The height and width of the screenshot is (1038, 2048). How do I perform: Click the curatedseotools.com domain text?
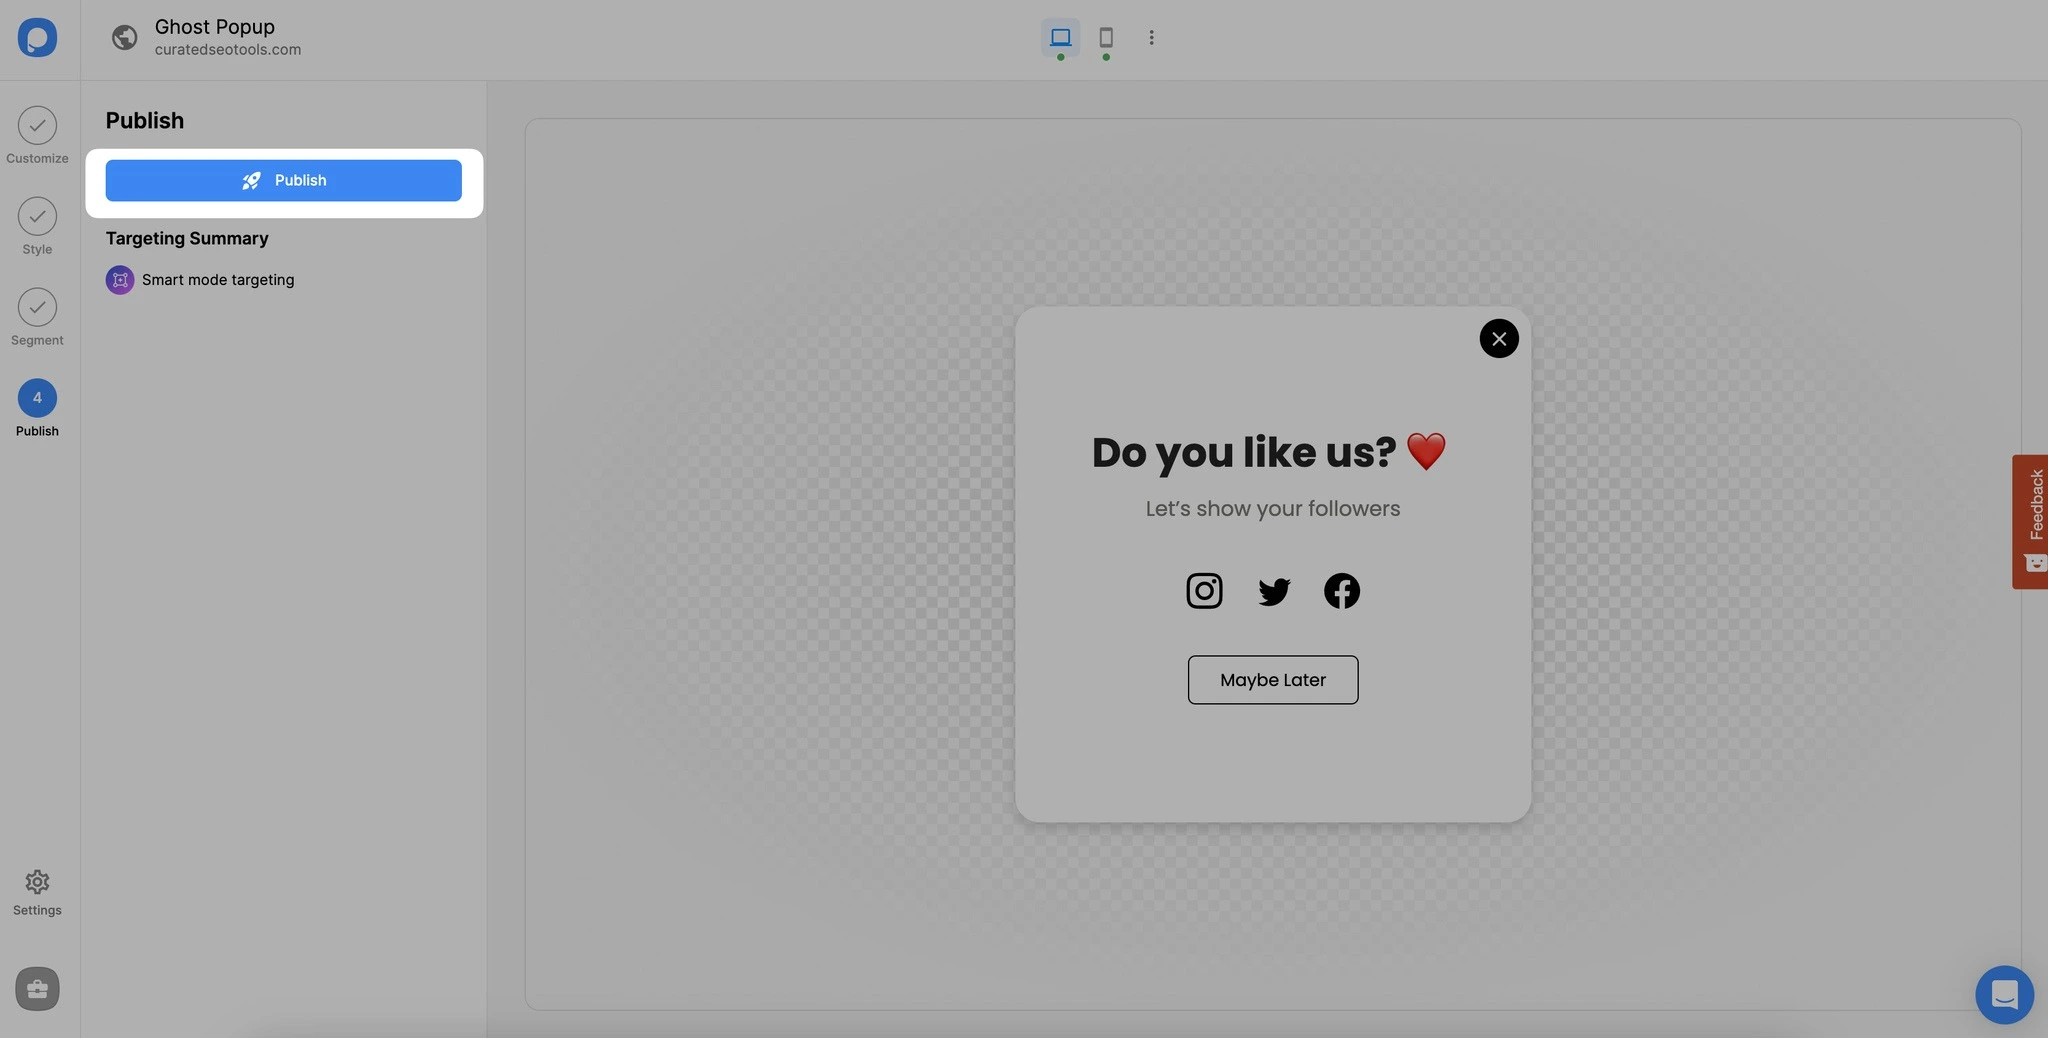228,50
